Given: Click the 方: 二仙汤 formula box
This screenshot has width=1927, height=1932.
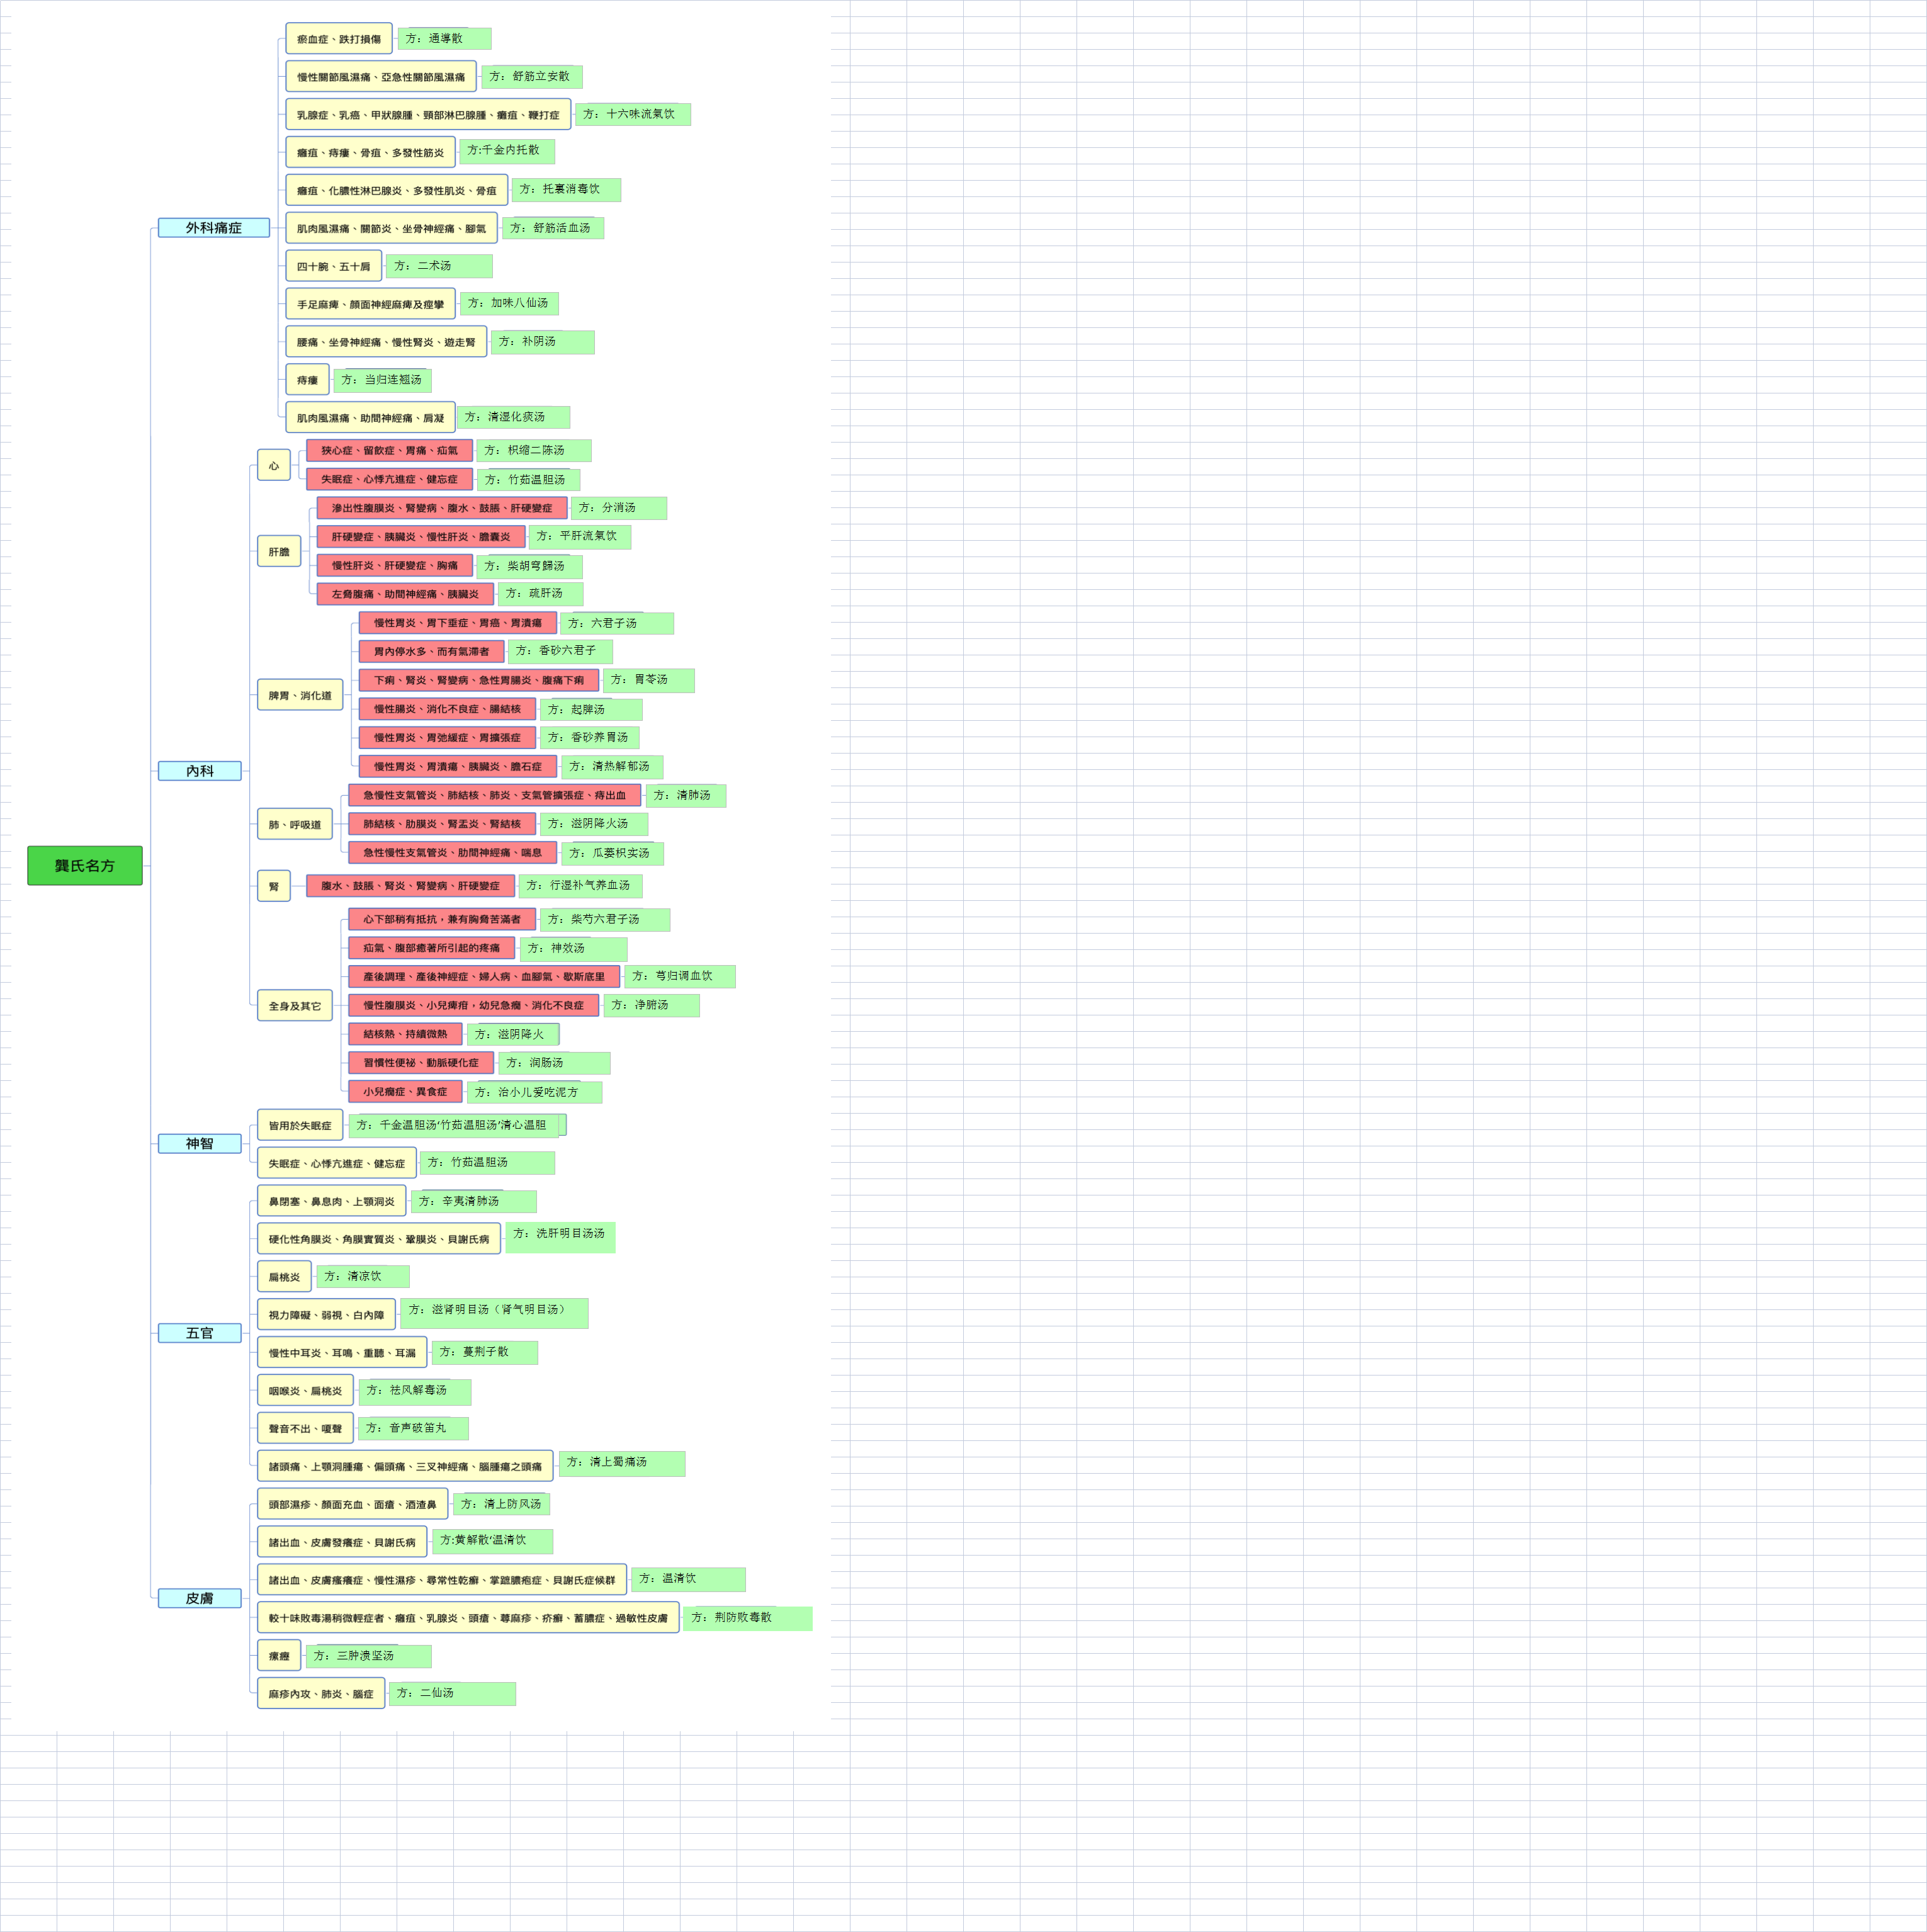Looking at the screenshot, I should pyautogui.click(x=453, y=1694).
